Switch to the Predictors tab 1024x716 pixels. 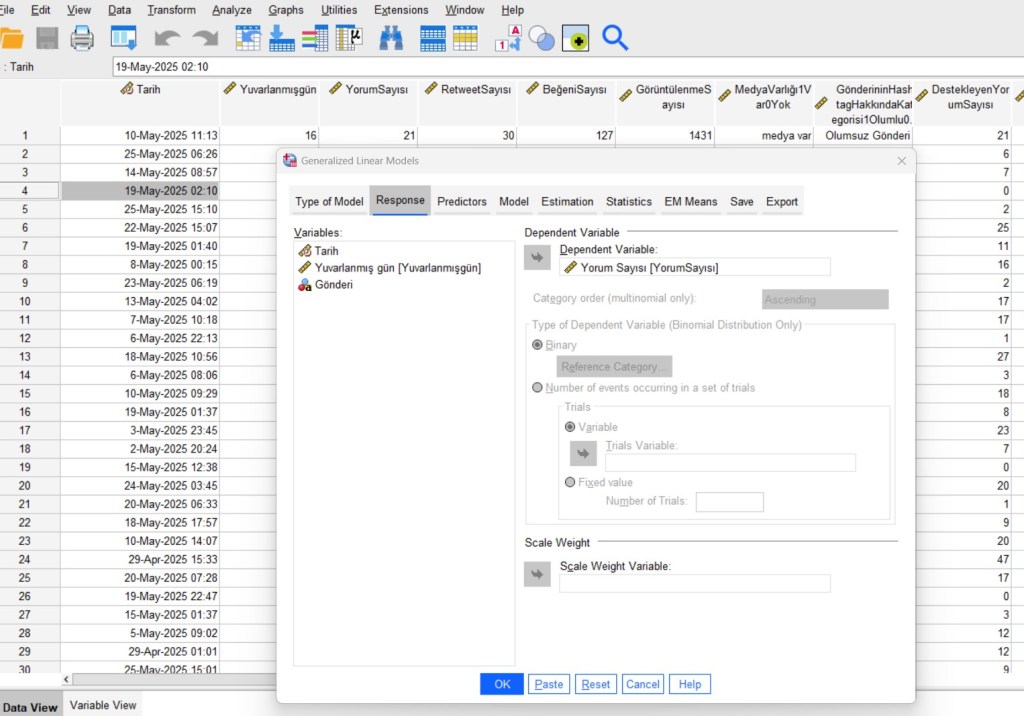[462, 201]
